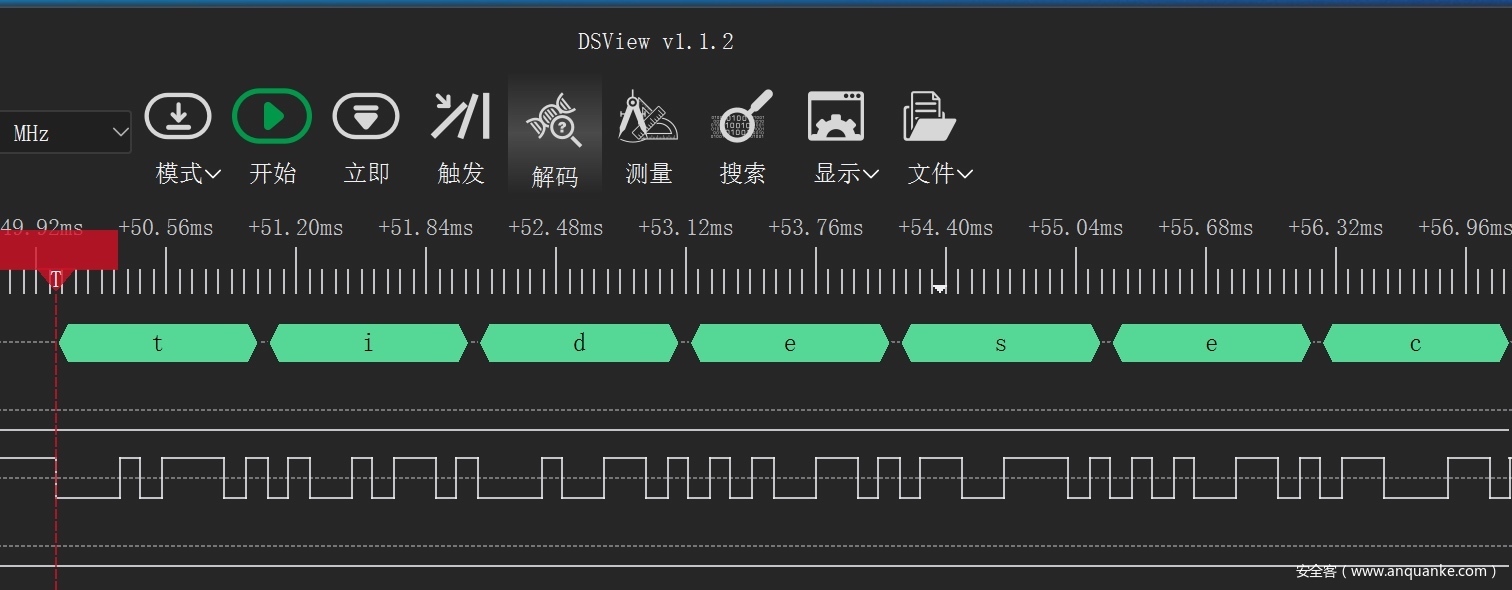The image size is (1512, 590).
Task: Expand the 模式 label dropdown arrow
Action: point(212,174)
